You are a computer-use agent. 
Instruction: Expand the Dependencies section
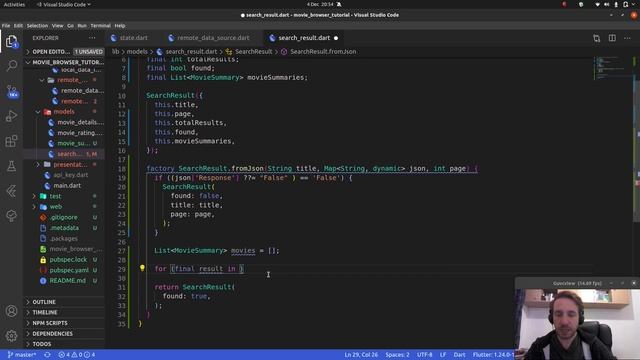click(64, 334)
